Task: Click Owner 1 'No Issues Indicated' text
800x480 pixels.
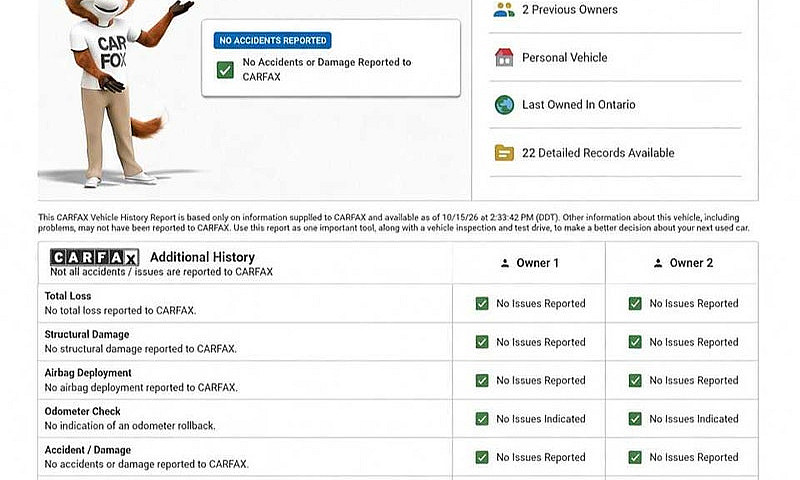Action: point(541,419)
